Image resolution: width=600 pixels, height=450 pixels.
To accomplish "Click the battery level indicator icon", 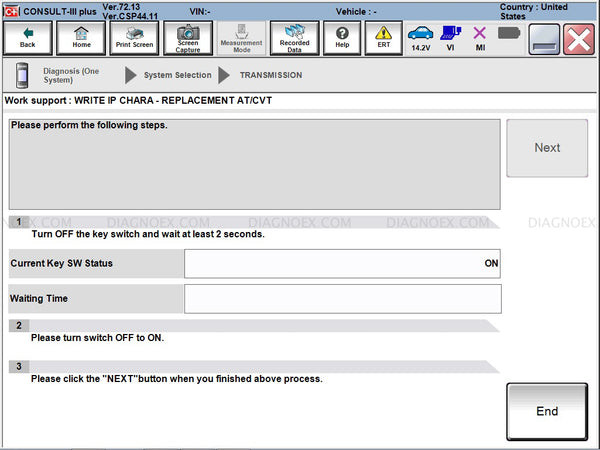I will 509,33.
